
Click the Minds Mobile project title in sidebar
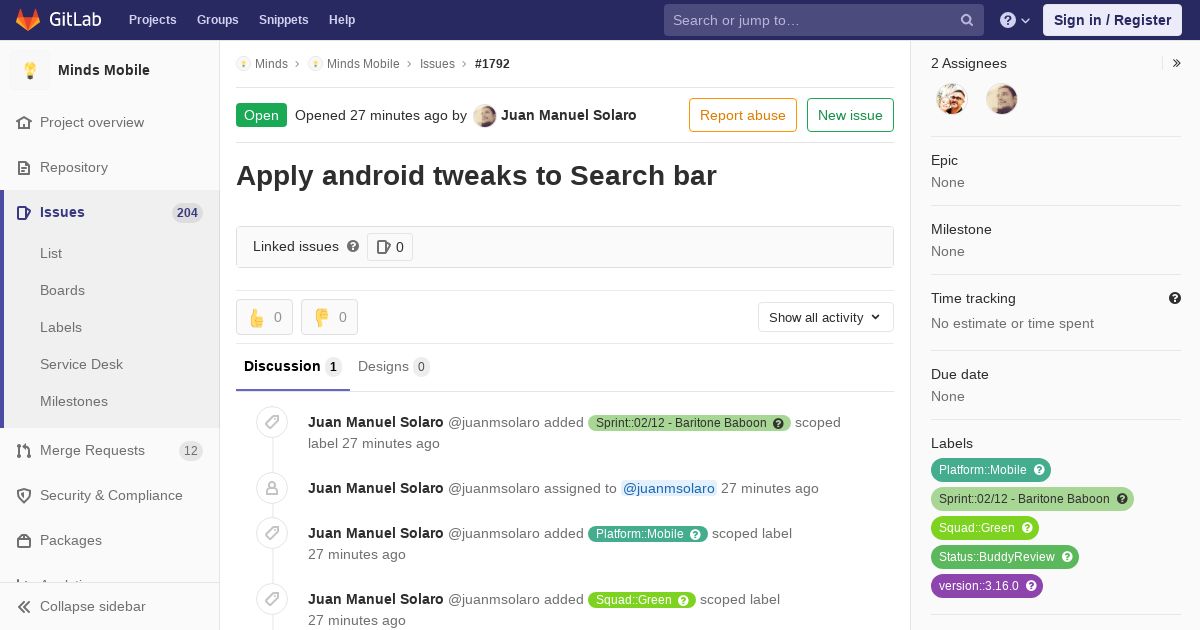click(x=104, y=70)
